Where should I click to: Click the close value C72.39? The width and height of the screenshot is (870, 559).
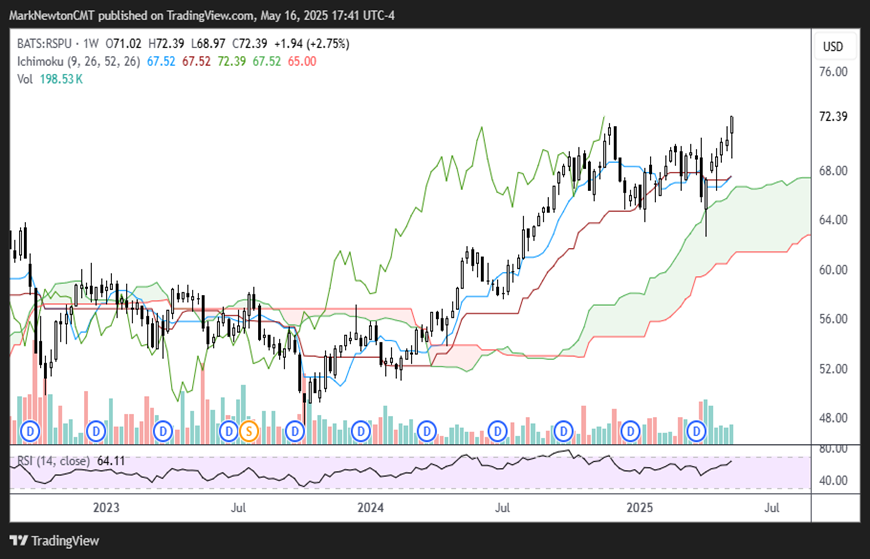point(250,44)
